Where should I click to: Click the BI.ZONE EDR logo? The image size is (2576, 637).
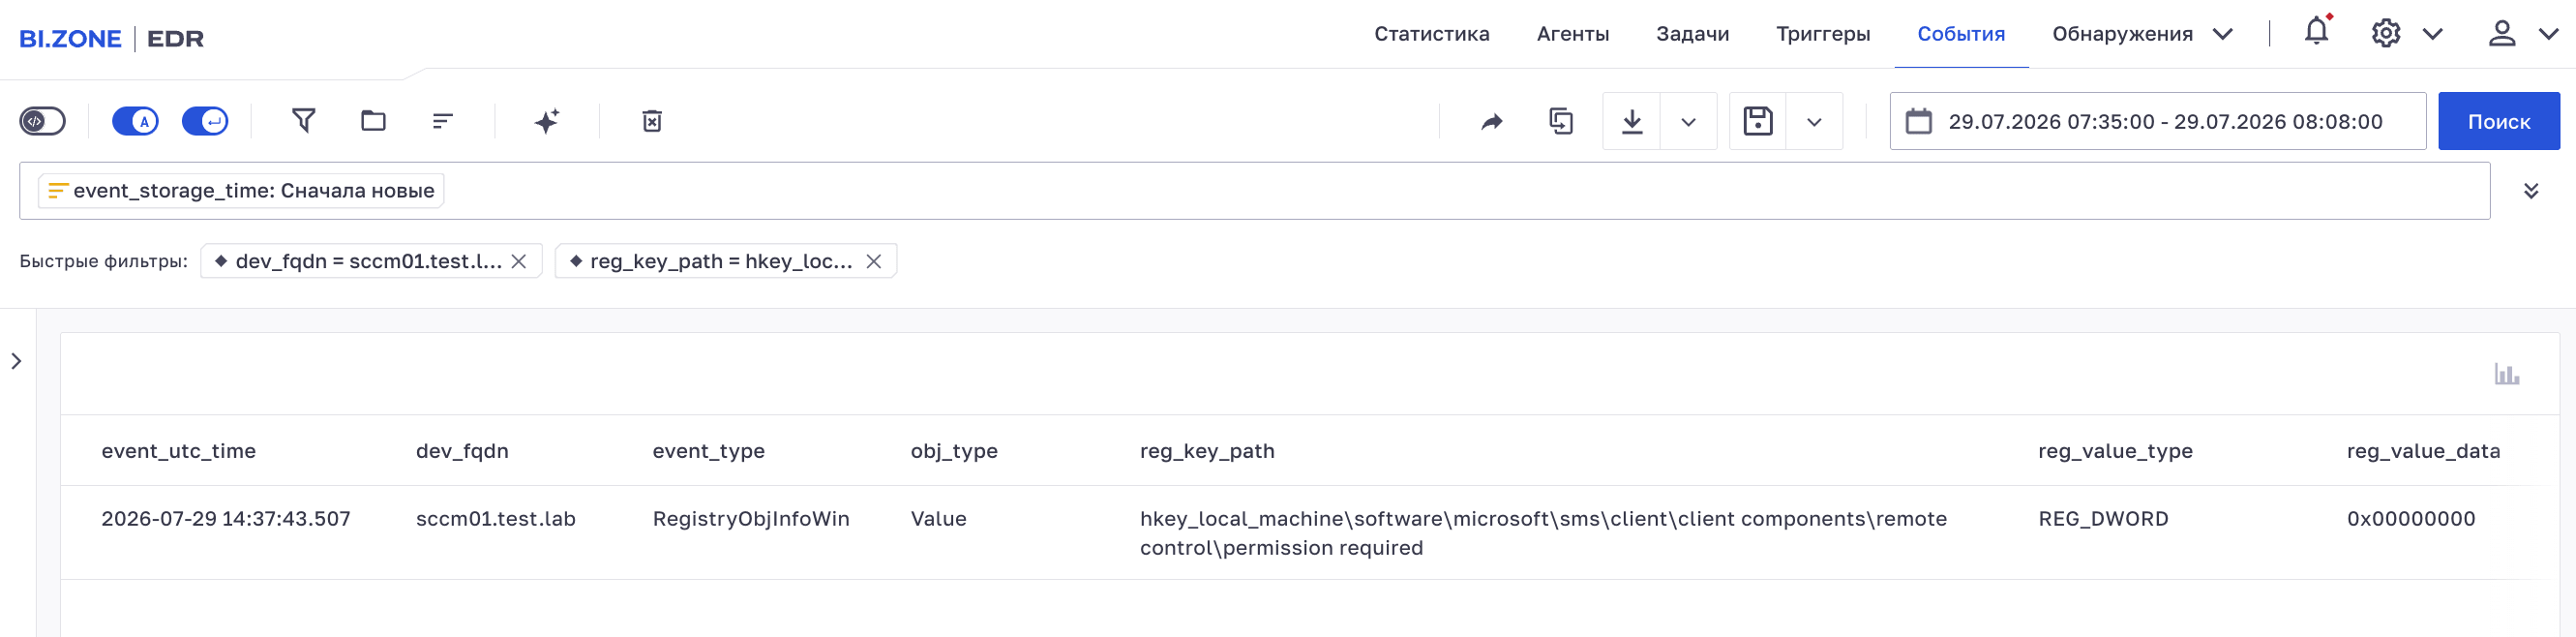tap(112, 38)
